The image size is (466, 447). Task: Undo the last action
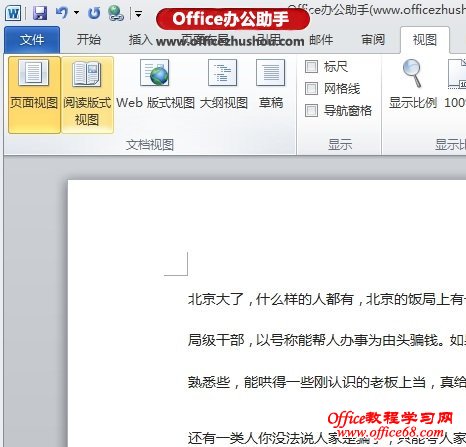pos(62,13)
